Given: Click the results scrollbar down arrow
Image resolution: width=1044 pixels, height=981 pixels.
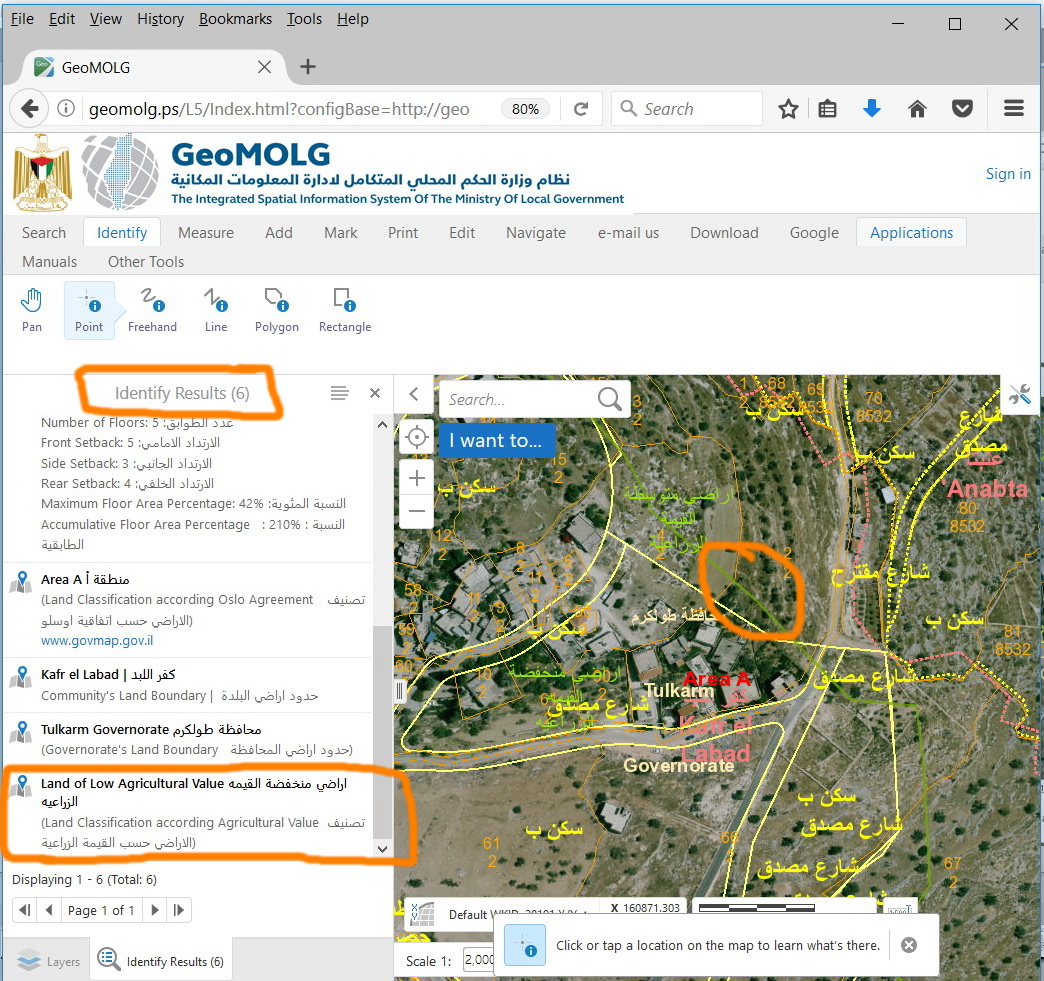Looking at the screenshot, I should pyautogui.click(x=382, y=849).
